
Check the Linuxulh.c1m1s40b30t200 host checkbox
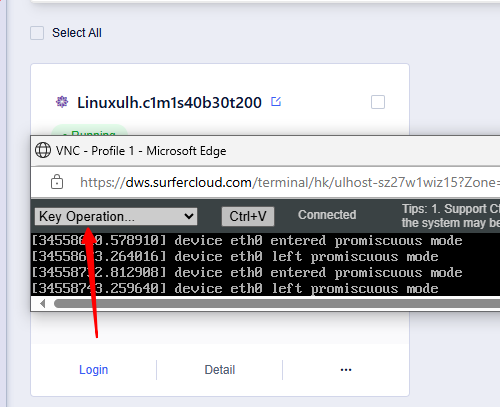(378, 102)
